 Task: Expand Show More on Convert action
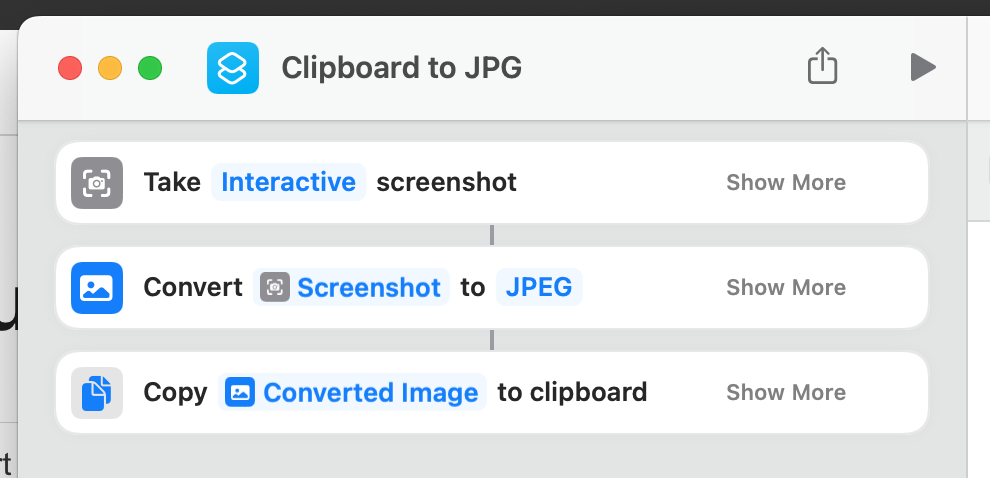pyautogui.click(x=786, y=288)
